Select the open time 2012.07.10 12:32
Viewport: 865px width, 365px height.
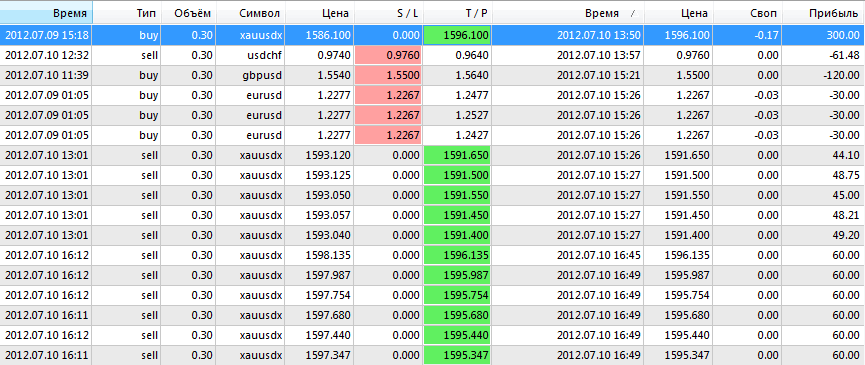[x=47, y=56]
